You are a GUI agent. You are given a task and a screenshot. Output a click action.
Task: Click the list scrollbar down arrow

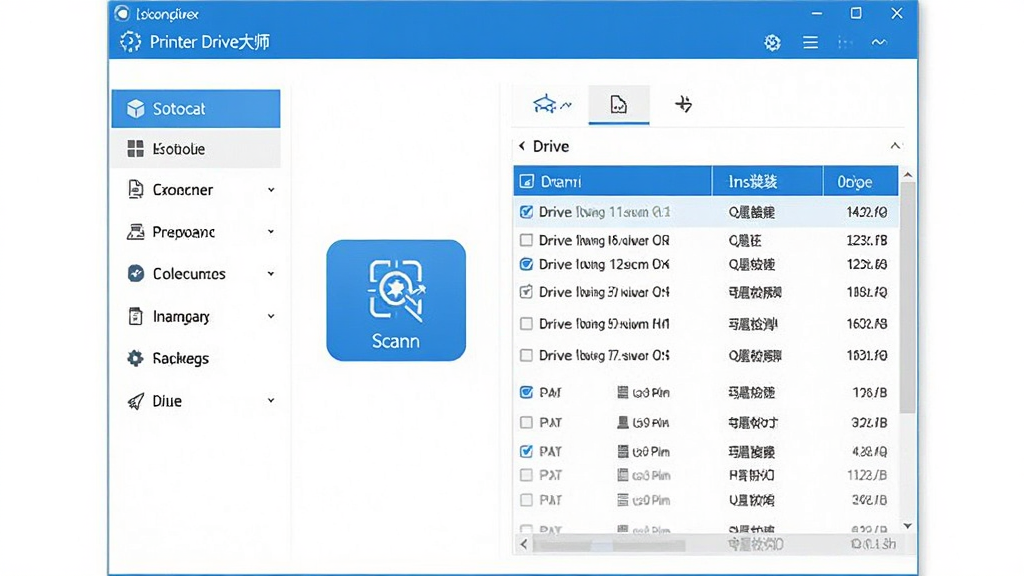pyautogui.click(x=908, y=526)
